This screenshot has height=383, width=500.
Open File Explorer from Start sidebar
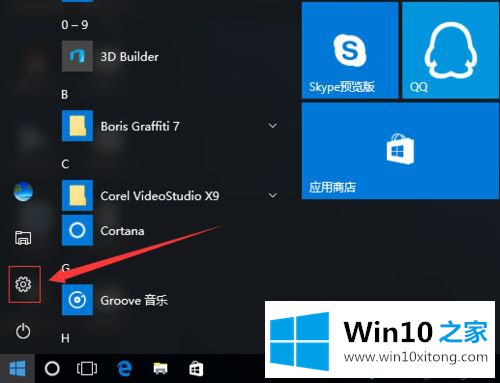23,238
